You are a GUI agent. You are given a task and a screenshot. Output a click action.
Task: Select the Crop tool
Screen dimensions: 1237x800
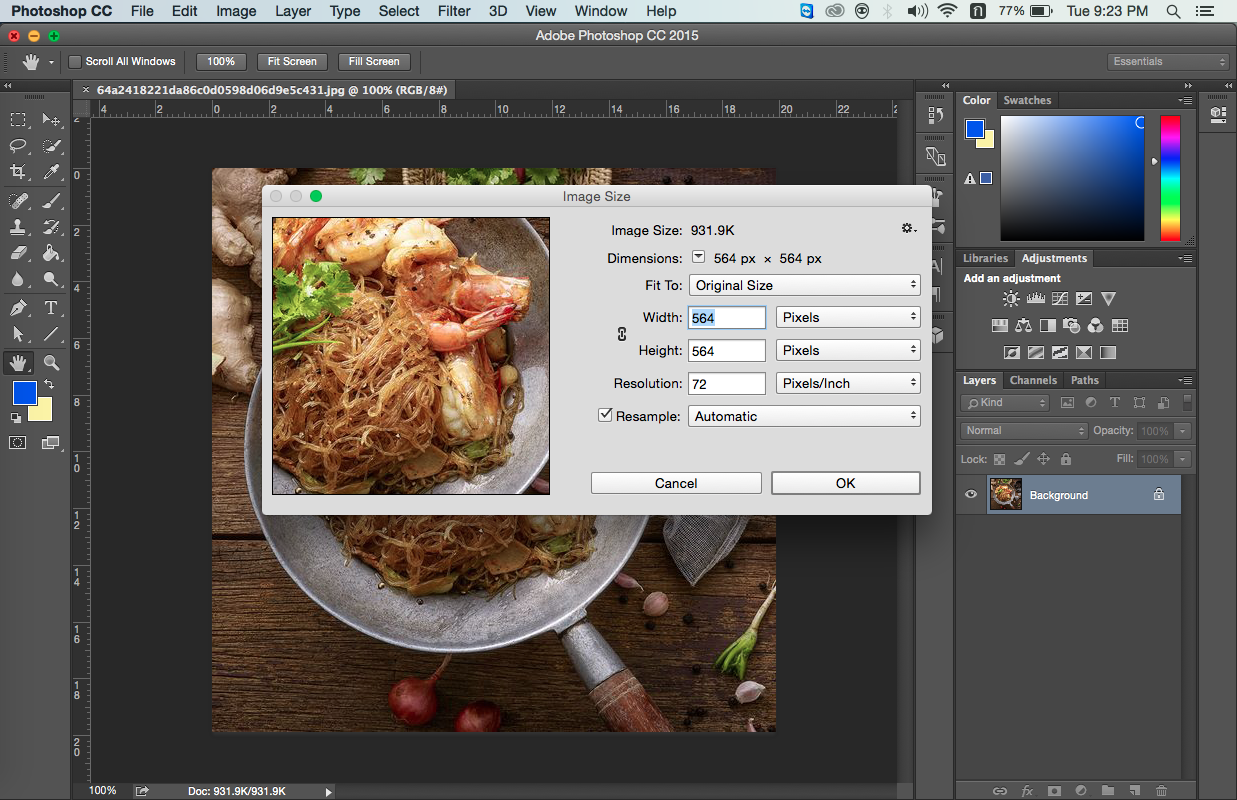(18, 172)
